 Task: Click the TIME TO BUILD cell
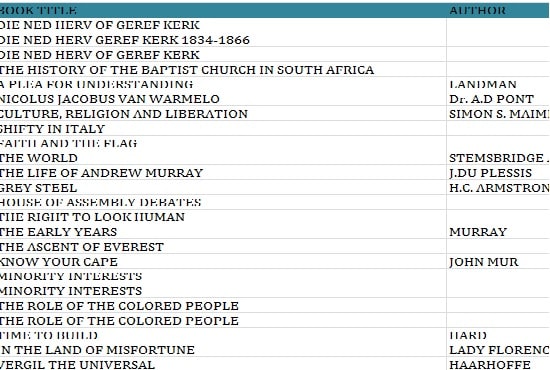223,335
